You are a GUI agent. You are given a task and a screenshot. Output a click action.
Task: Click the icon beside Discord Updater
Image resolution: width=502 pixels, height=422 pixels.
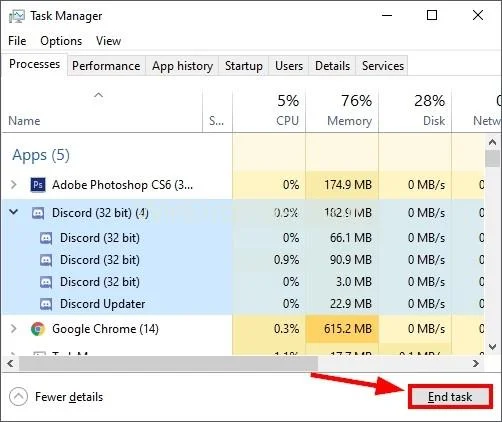pyautogui.click(x=46, y=304)
